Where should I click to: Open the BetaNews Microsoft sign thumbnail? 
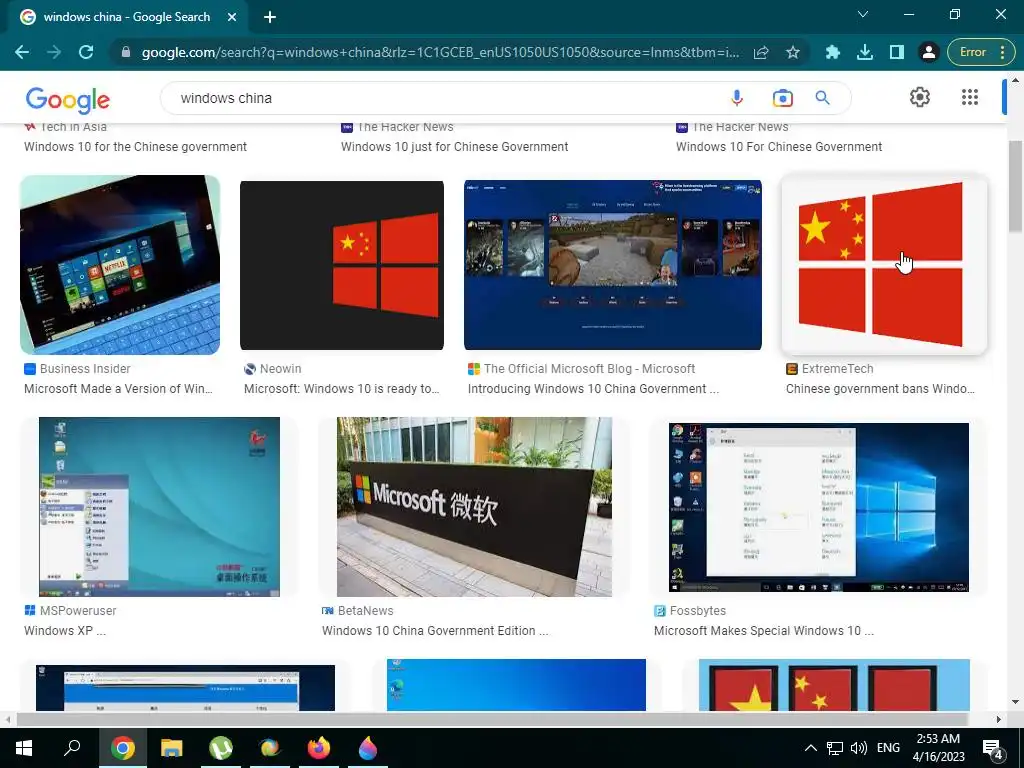pyautogui.click(x=474, y=507)
